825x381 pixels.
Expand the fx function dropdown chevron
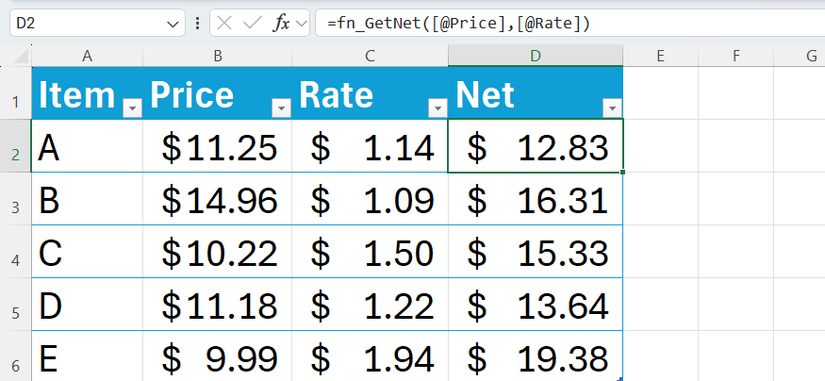point(302,23)
